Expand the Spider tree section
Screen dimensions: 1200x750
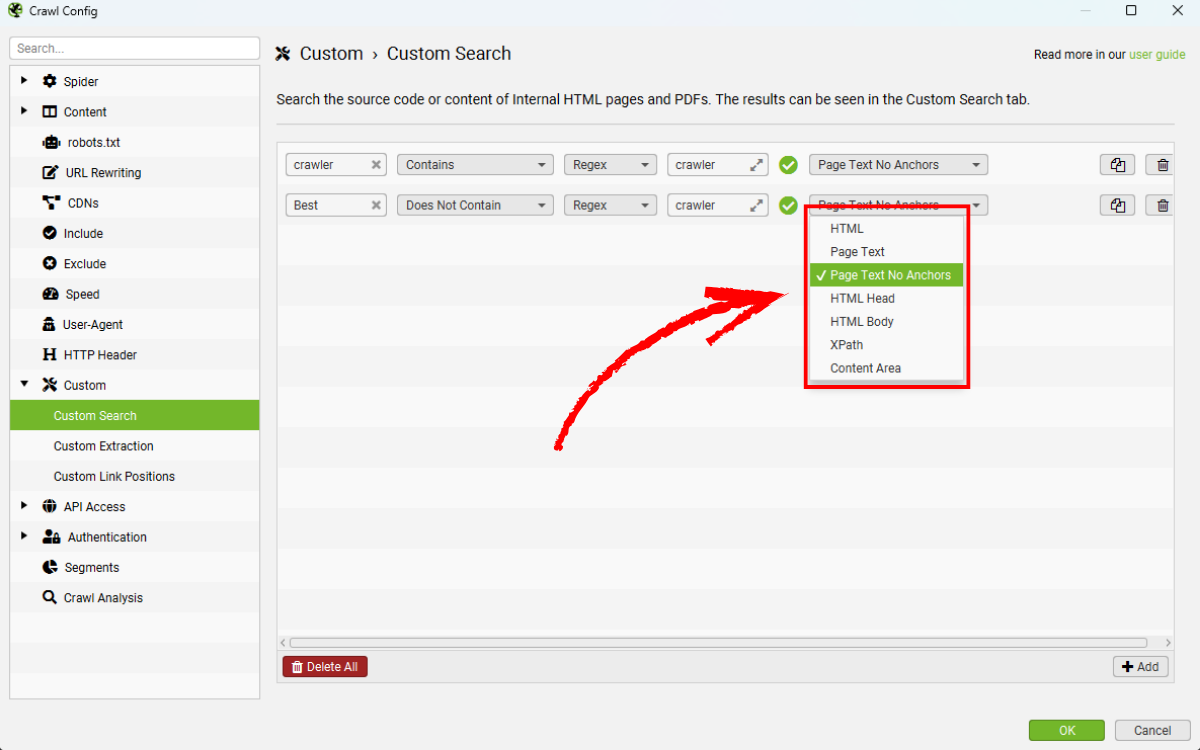click(x=24, y=81)
